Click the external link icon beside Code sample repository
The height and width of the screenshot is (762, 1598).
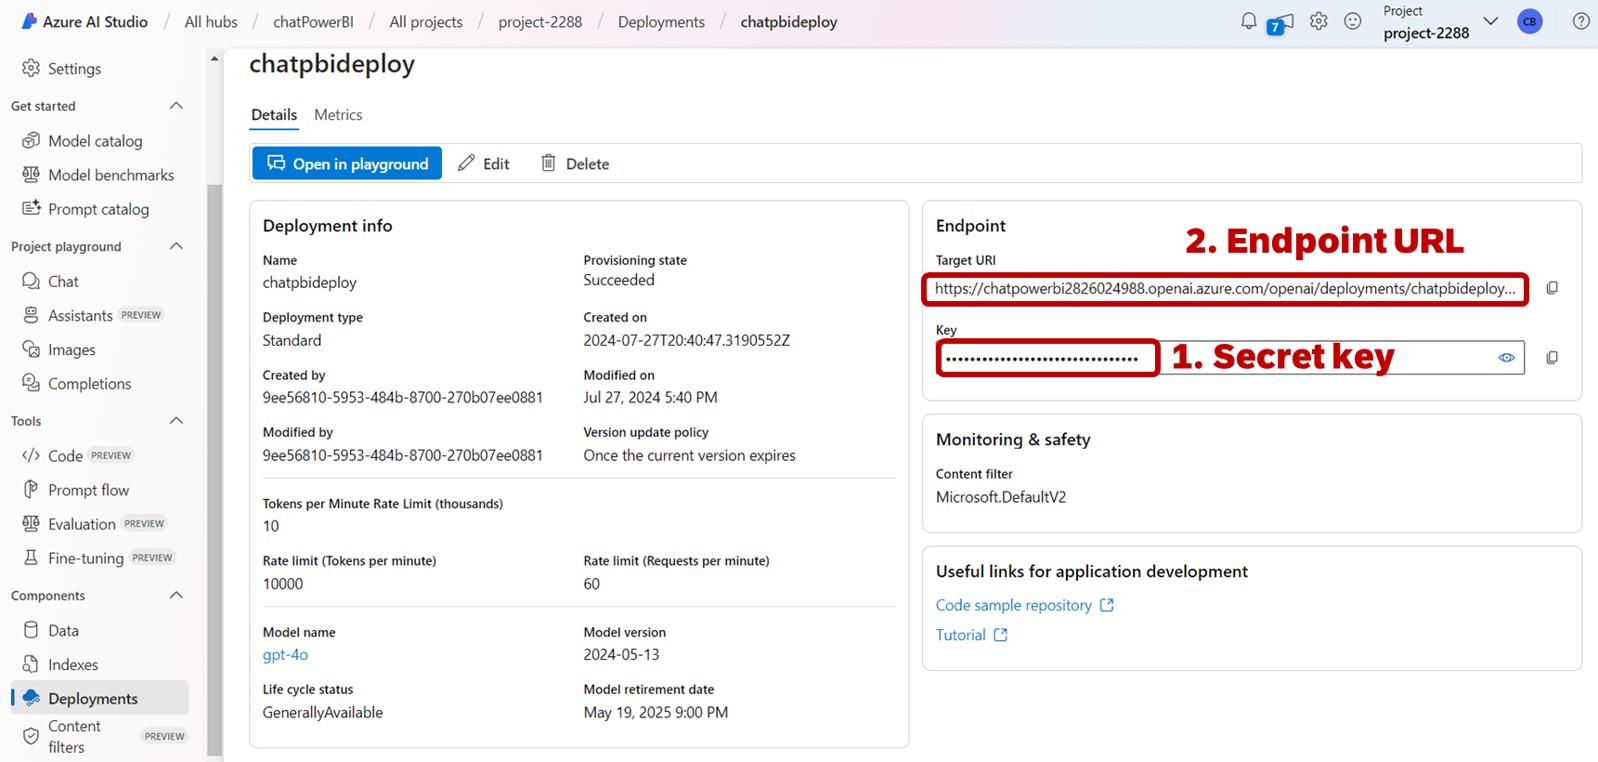click(1107, 605)
